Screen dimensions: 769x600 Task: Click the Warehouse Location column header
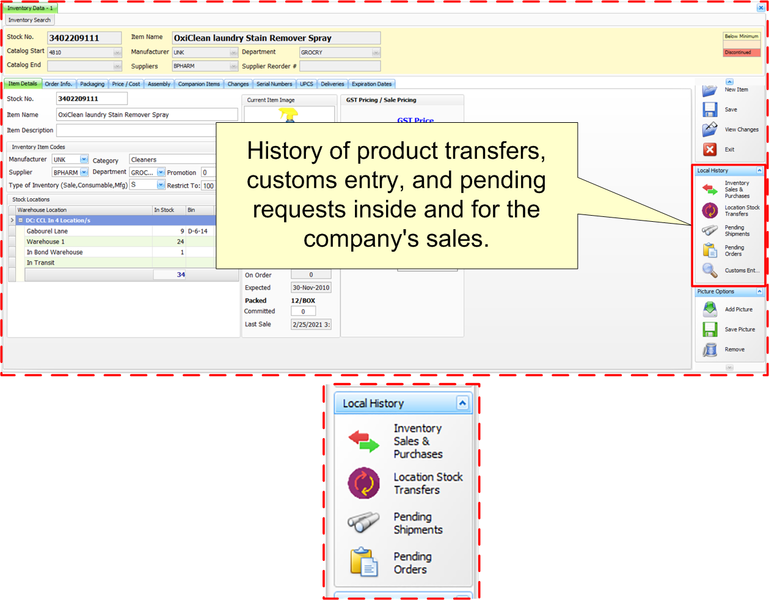click(x=84, y=210)
